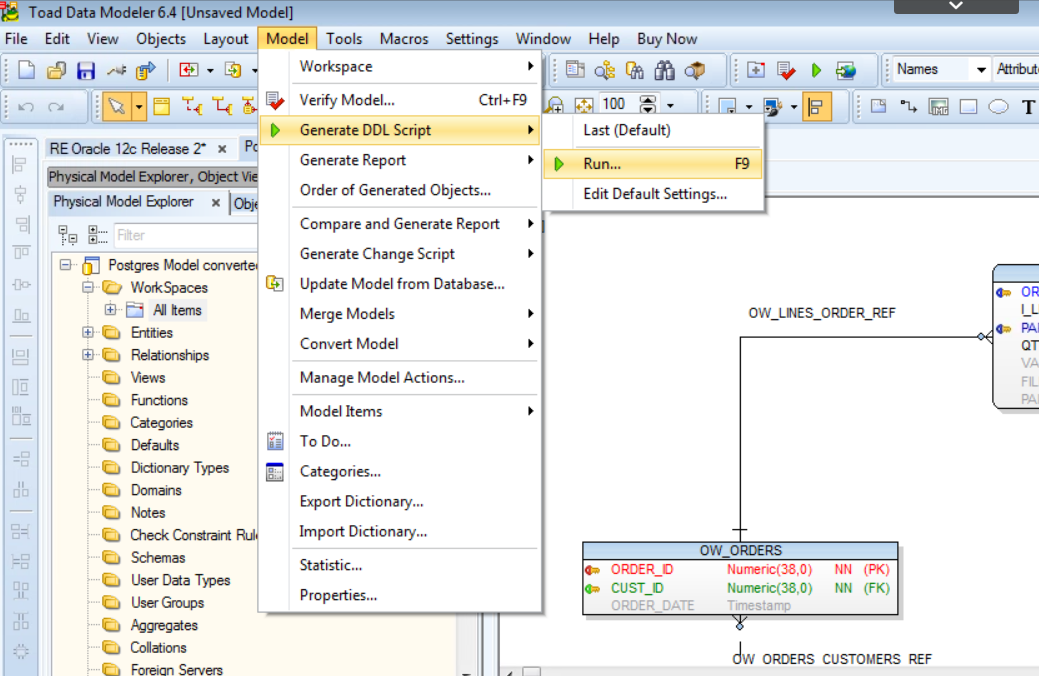Screen dimensions: 1039x676
Task: Switch to RE Oracle 12c Release 2 tab
Action: 127,148
